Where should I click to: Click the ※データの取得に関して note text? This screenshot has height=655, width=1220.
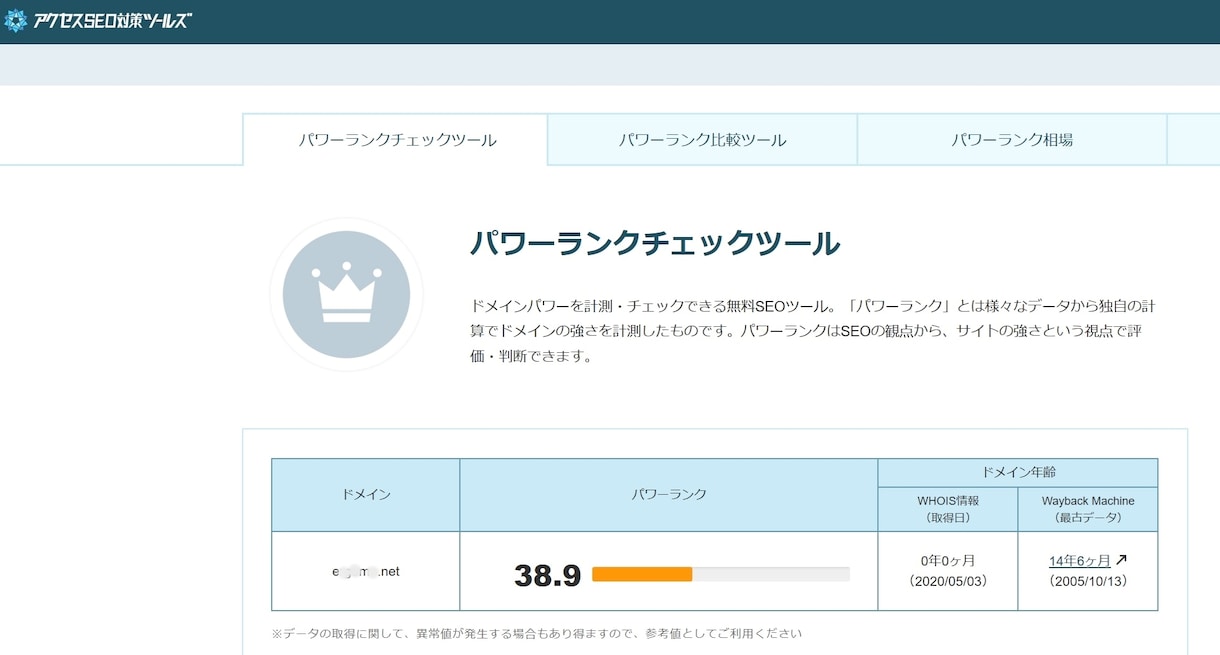click(x=537, y=633)
